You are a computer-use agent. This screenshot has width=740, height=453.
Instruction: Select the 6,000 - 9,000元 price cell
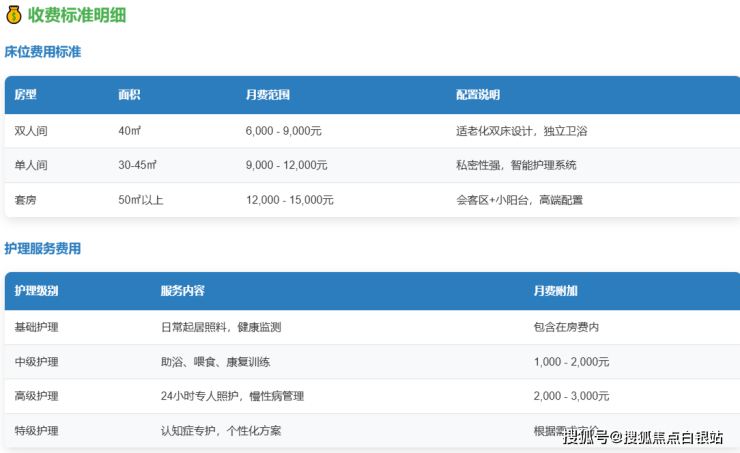(283, 131)
